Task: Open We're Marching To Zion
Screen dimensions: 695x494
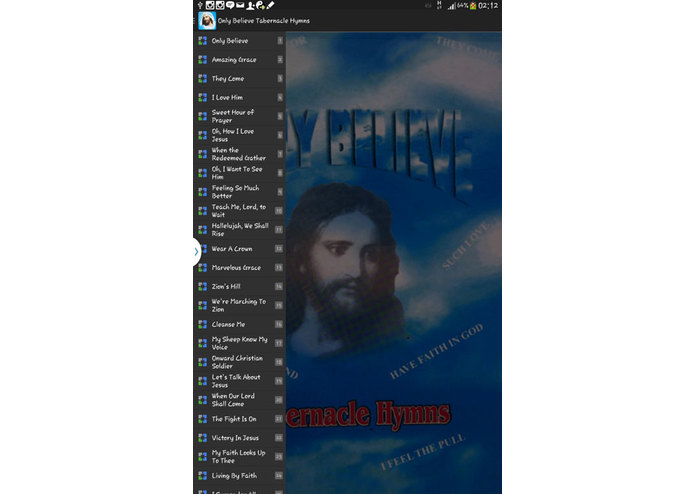Action: 239,305
